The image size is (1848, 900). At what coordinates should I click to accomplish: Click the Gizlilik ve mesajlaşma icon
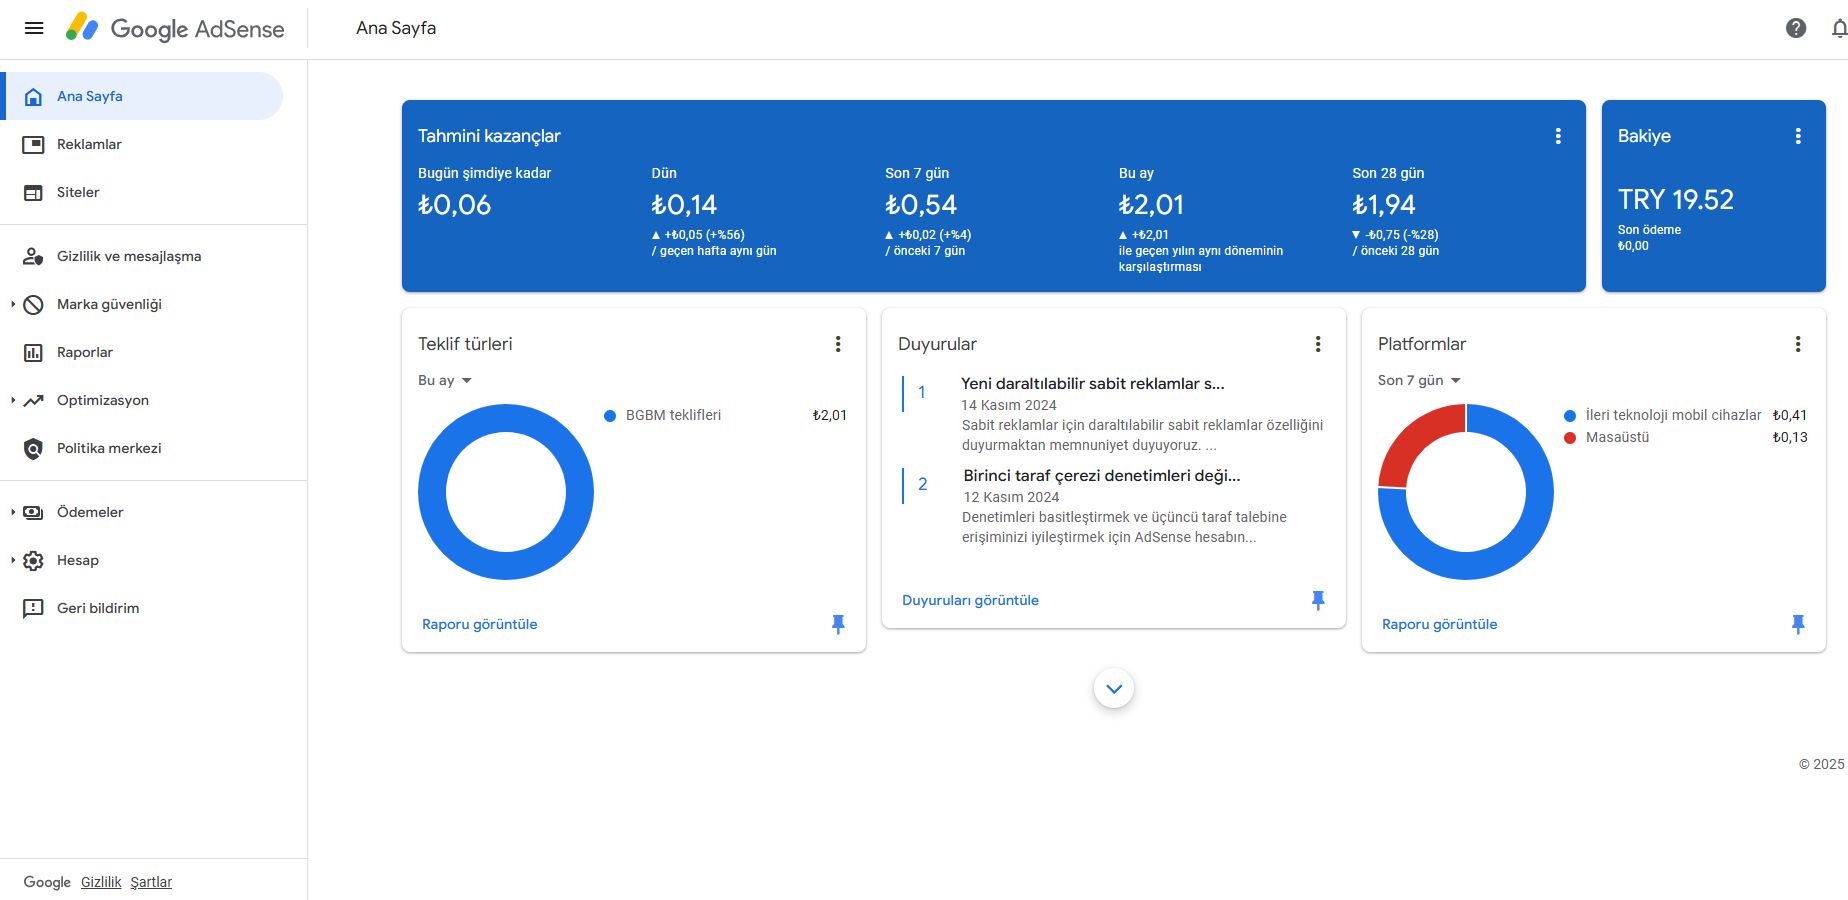tap(33, 256)
